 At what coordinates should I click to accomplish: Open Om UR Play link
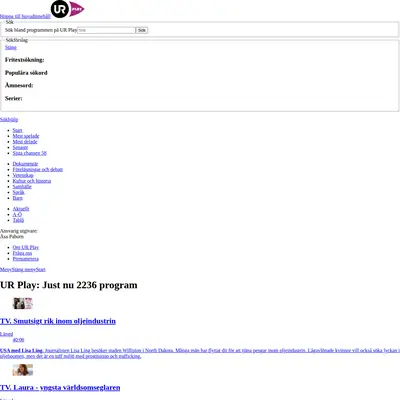(x=26, y=247)
